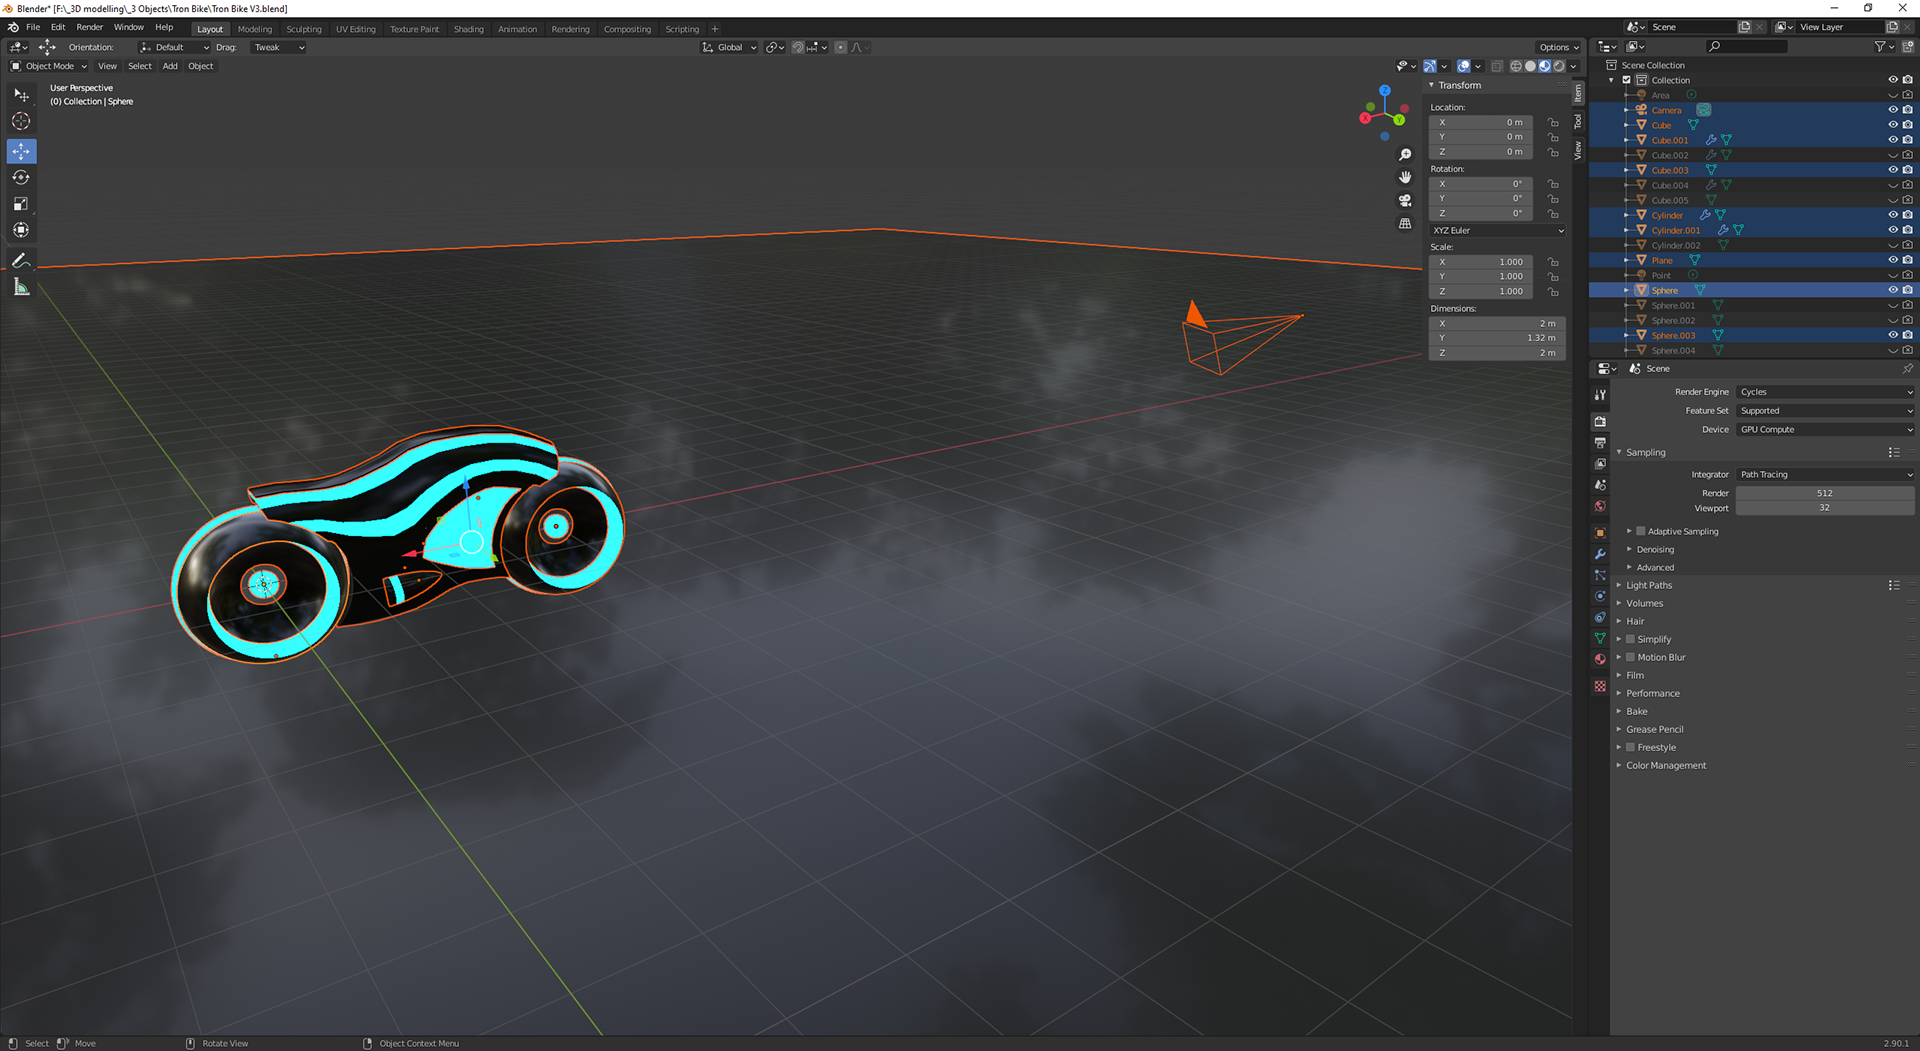
Task: Toggle proportional editing in header
Action: click(x=841, y=47)
